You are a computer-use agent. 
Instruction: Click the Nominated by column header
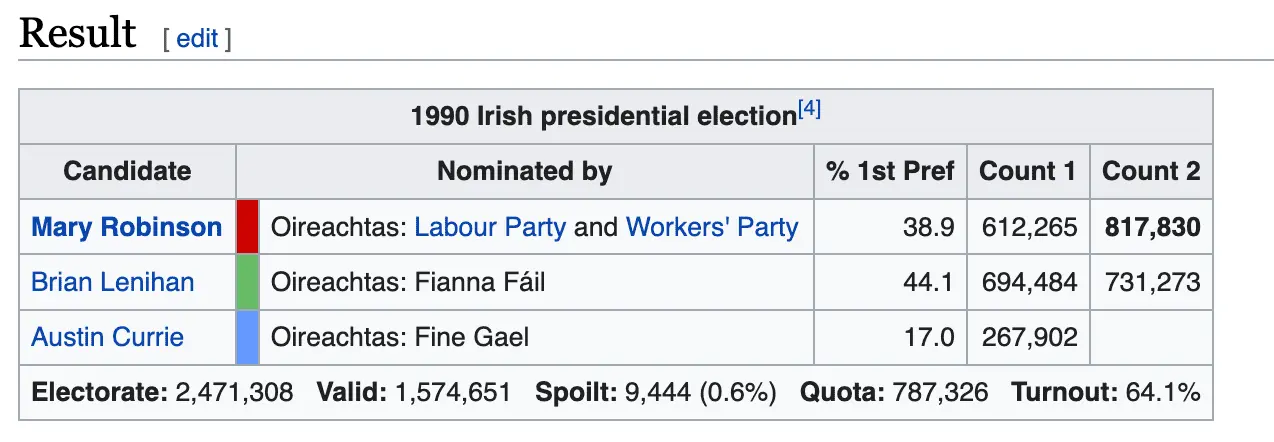click(x=524, y=171)
